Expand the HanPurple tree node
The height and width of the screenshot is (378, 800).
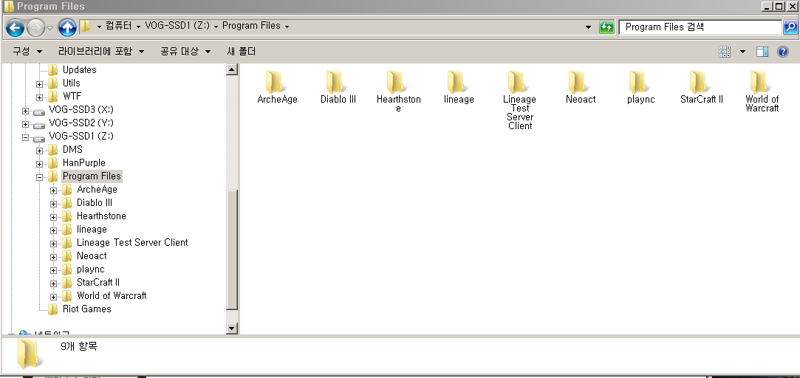(x=40, y=164)
